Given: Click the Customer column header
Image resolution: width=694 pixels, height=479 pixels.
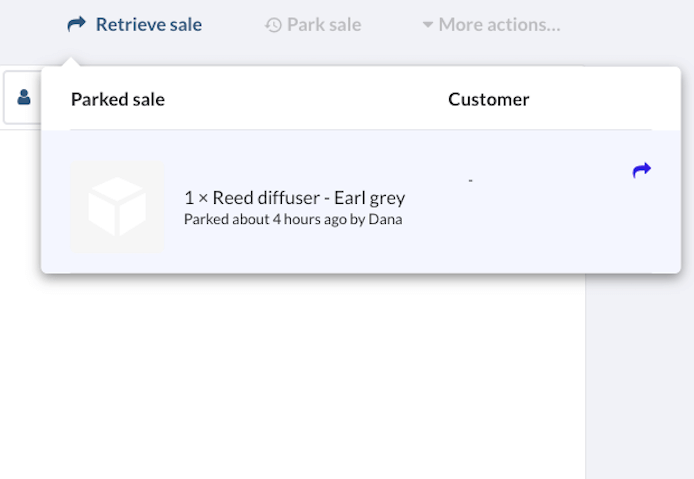Looking at the screenshot, I should click(x=488, y=99).
